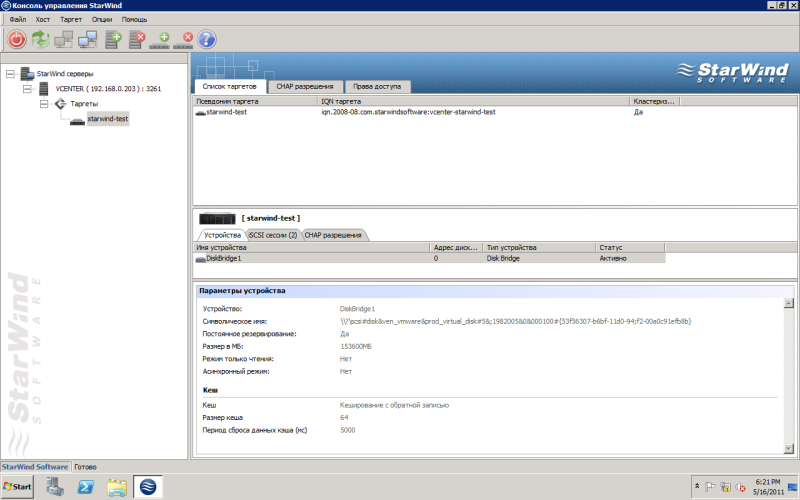
Task: Collapse the VCENTER server node
Action: click(27, 89)
